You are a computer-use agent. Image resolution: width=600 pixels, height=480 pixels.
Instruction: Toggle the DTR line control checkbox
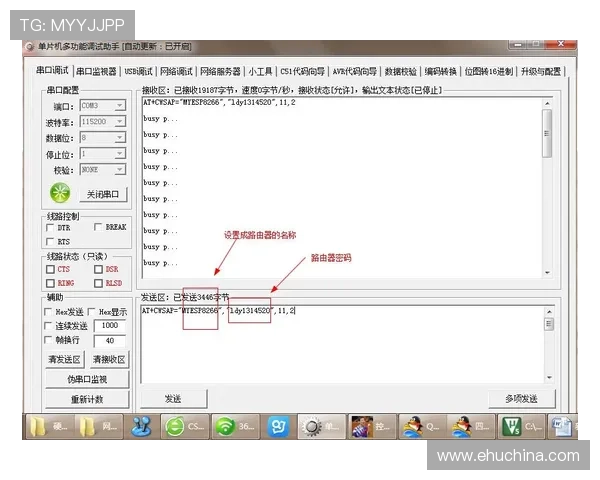[50, 228]
